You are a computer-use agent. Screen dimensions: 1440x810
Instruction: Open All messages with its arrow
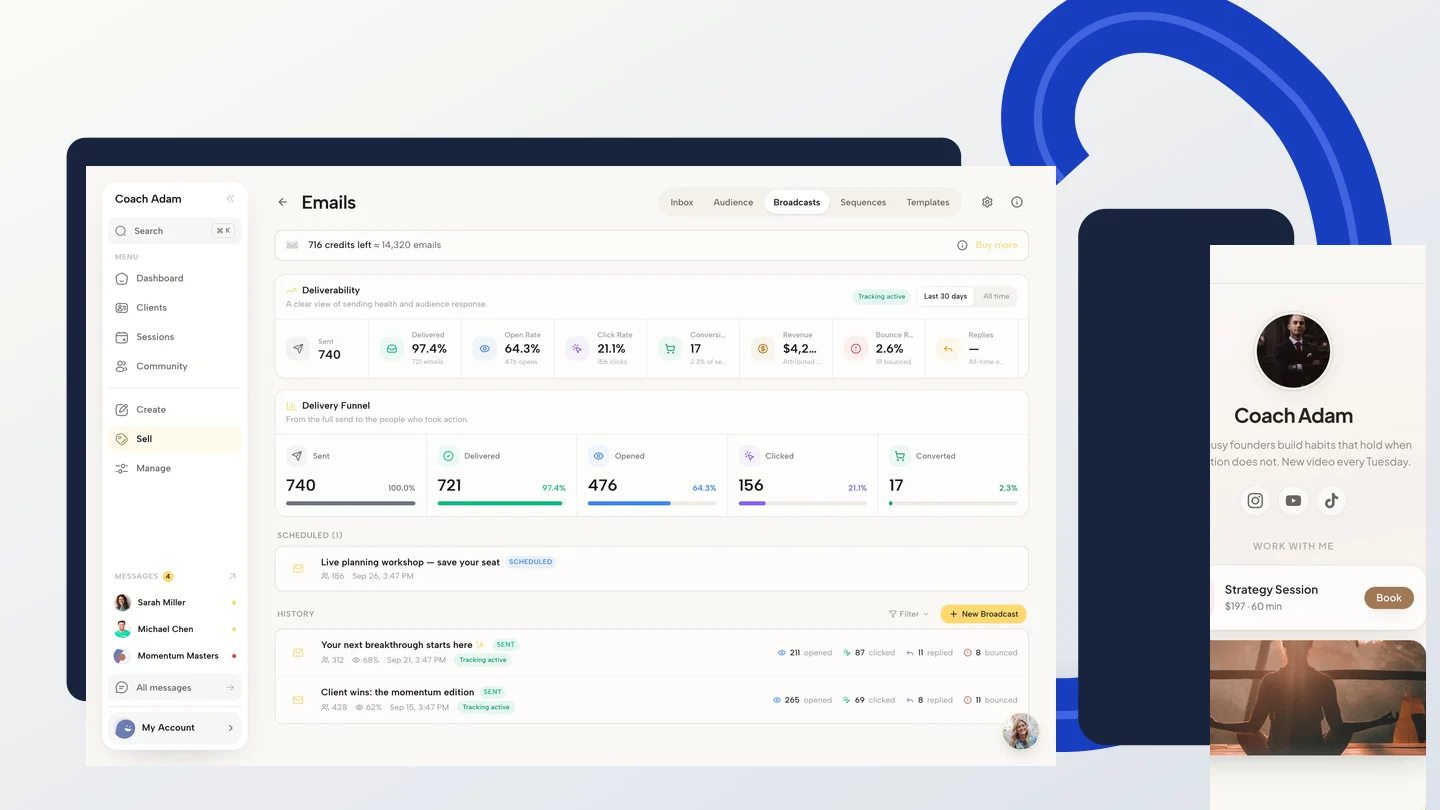(175, 688)
